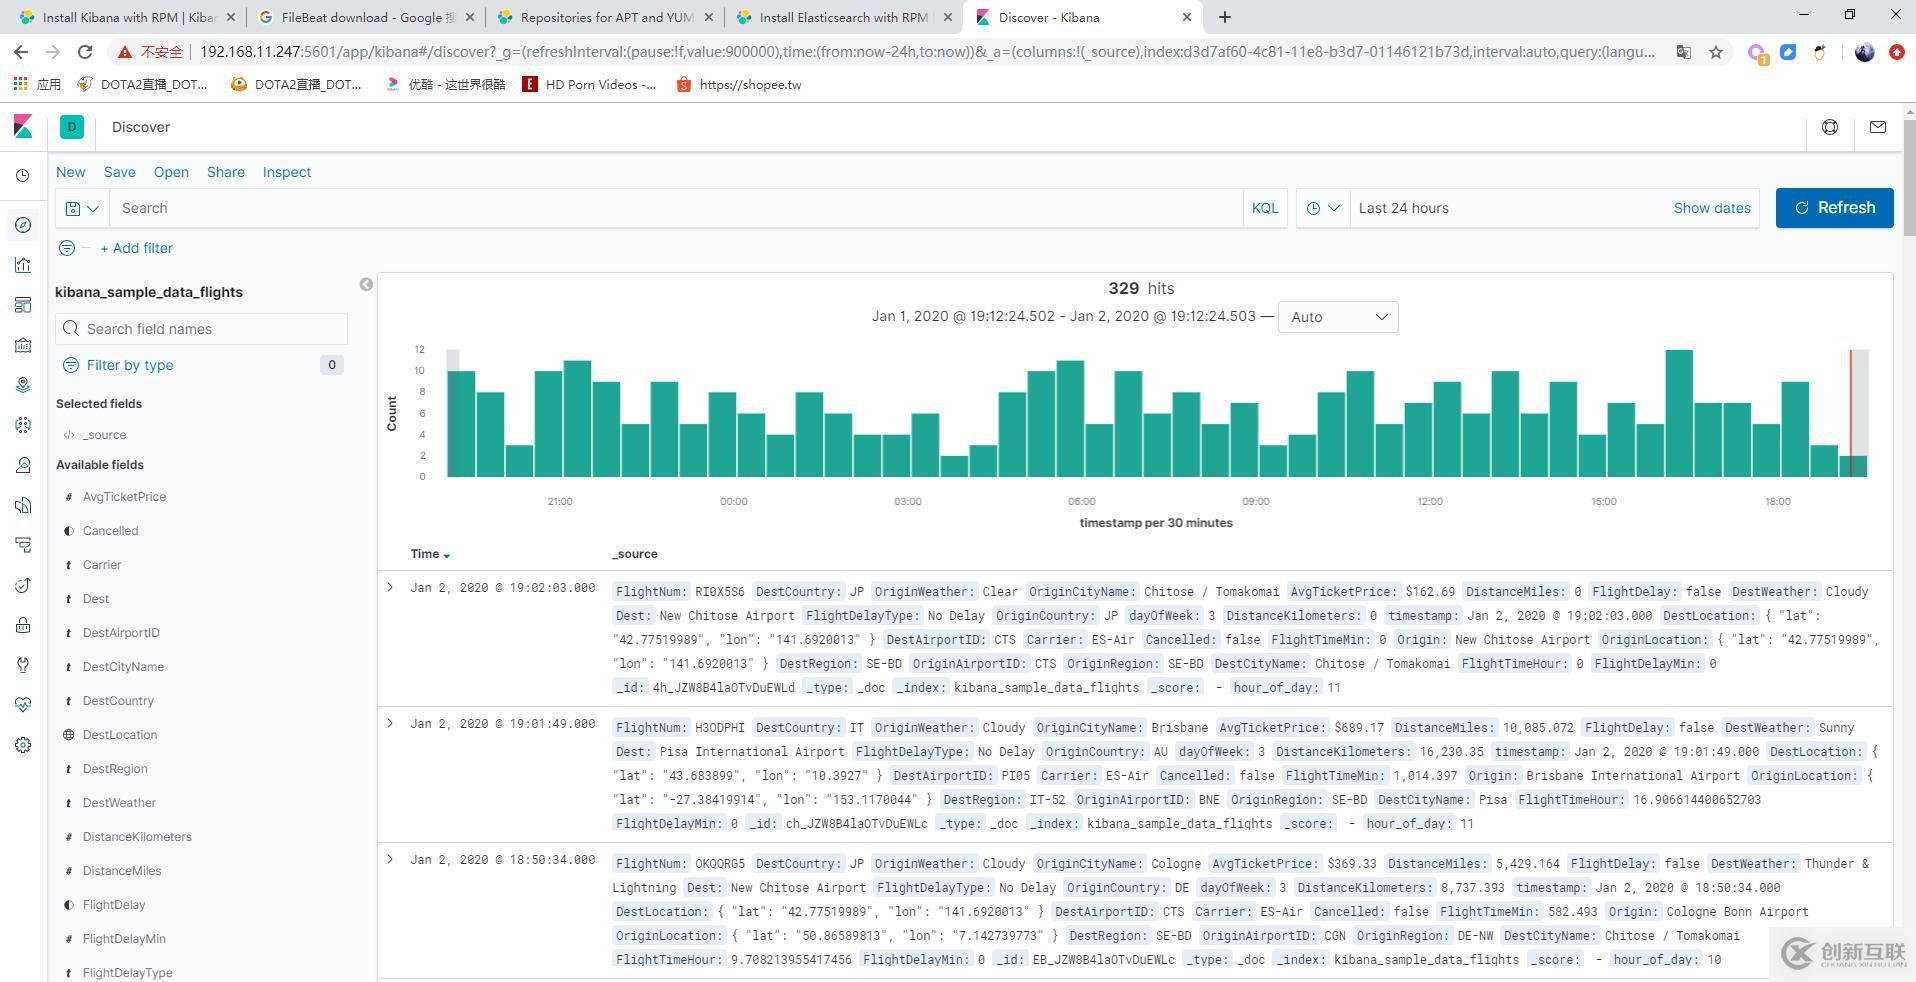Open the date quick menu dropdown
Image resolution: width=1916 pixels, height=982 pixels.
pyautogui.click(x=1322, y=208)
